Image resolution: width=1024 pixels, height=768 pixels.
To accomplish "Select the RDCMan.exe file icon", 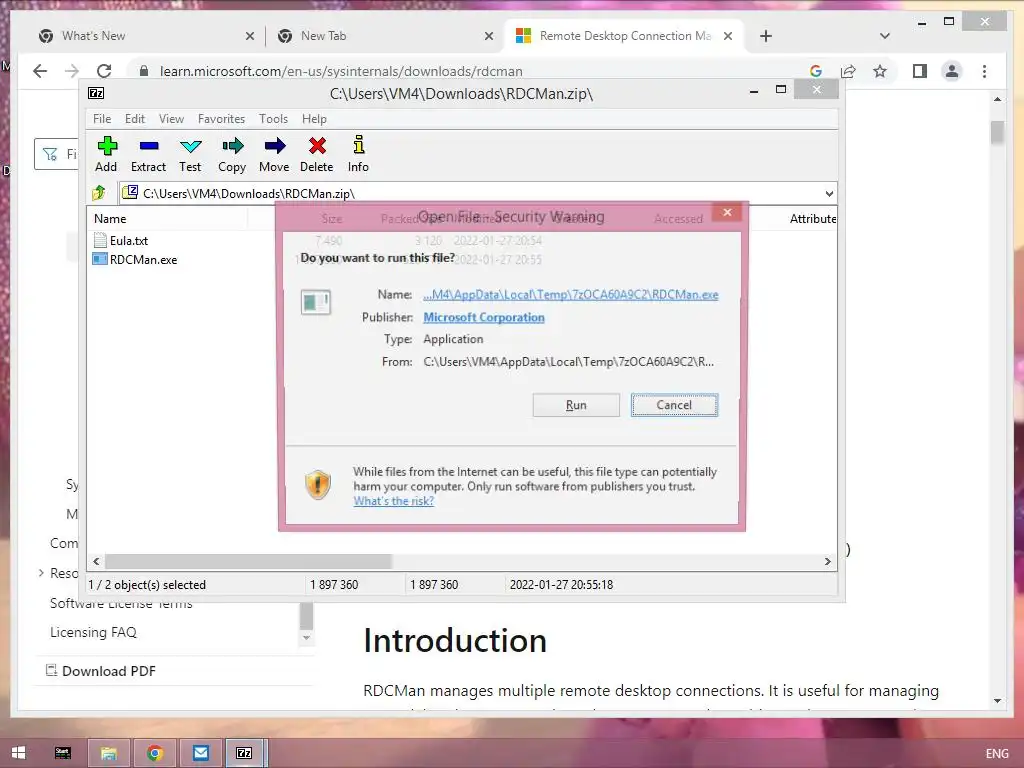I will click(x=100, y=259).
